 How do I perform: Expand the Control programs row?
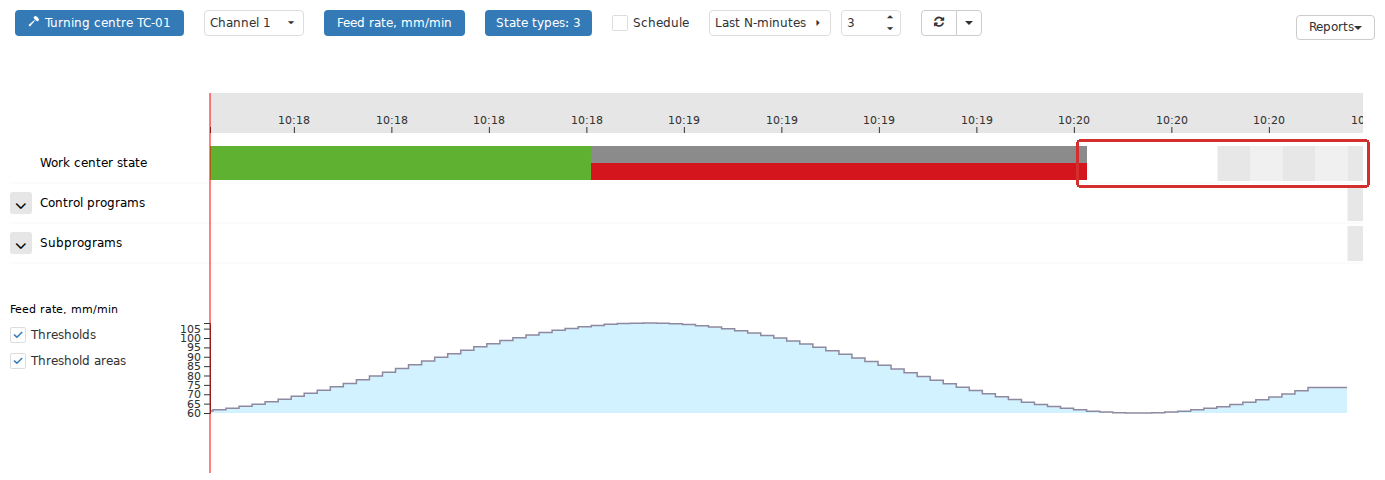pos(21,203)
